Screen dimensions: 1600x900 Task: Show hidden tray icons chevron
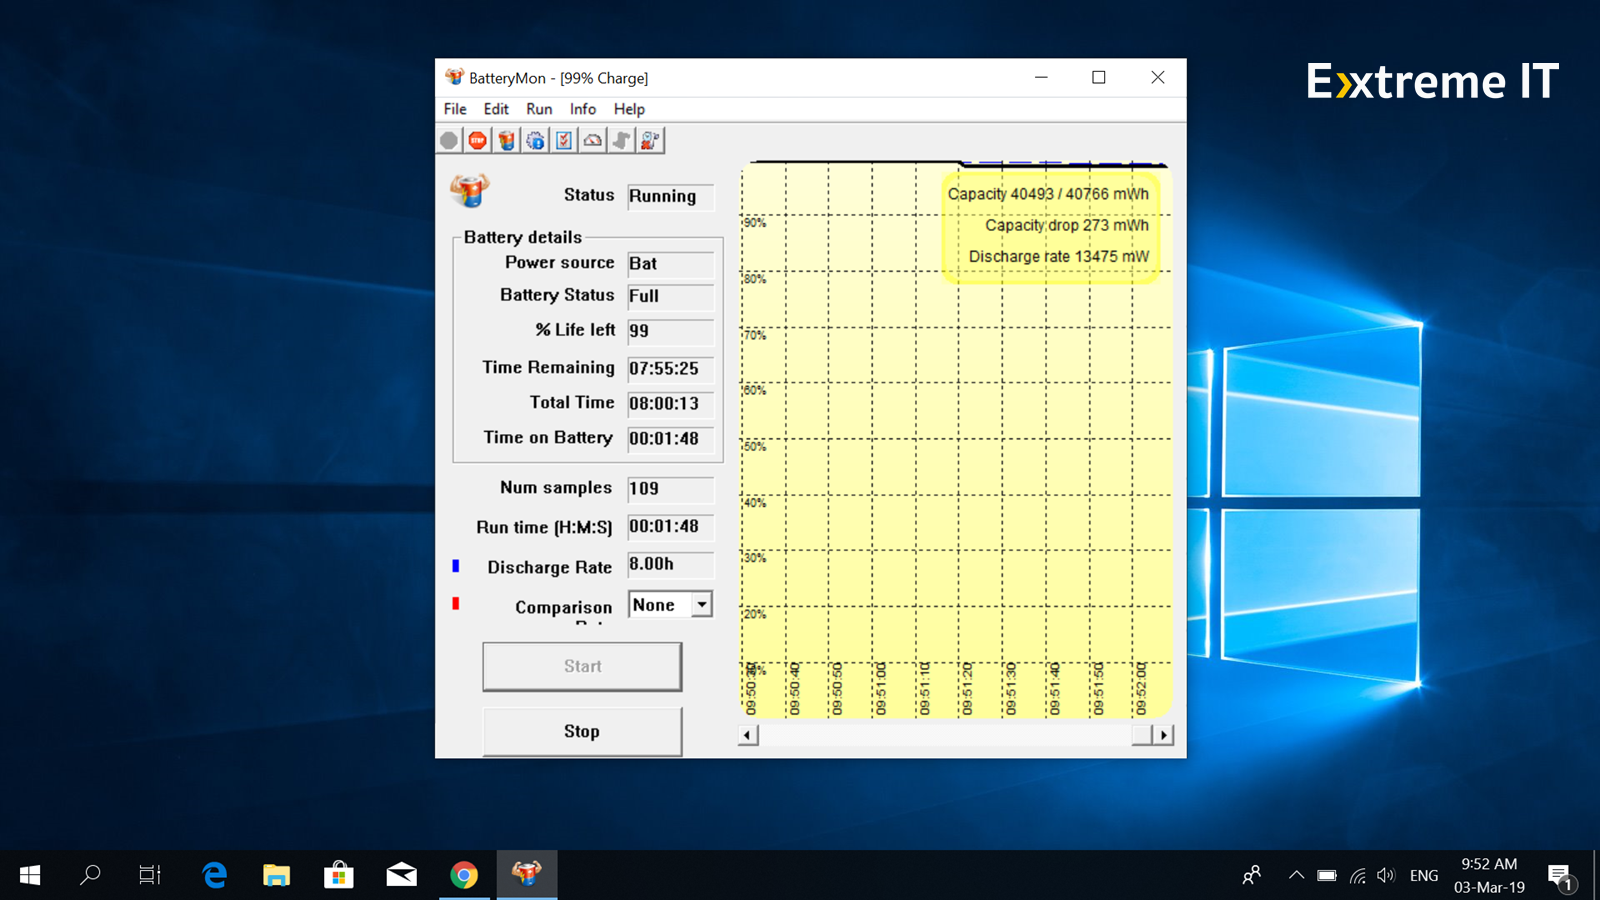click(x=1296, y=875)
